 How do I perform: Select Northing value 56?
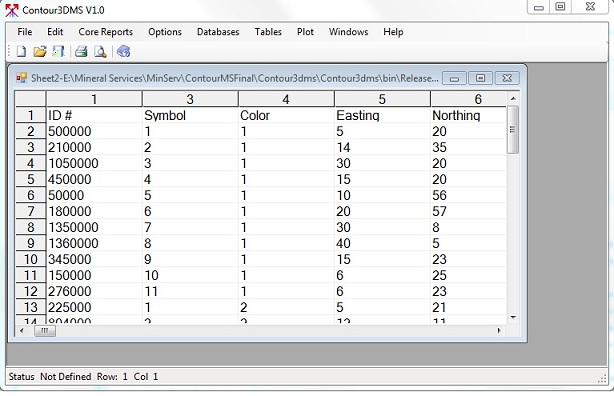(468, 195)
